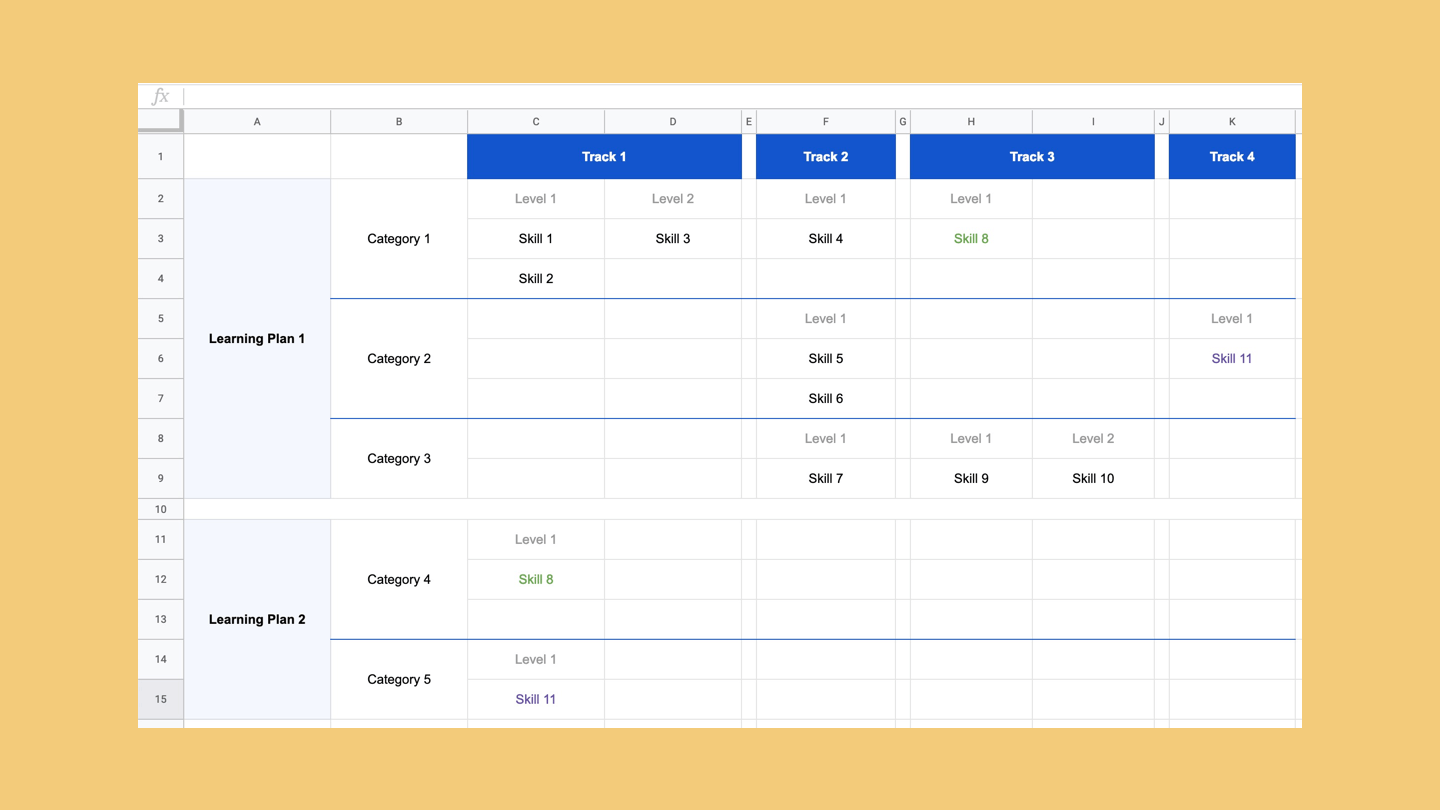
Task: Click Level 1 in column C row 2
Action: click(x=536, y=199)
